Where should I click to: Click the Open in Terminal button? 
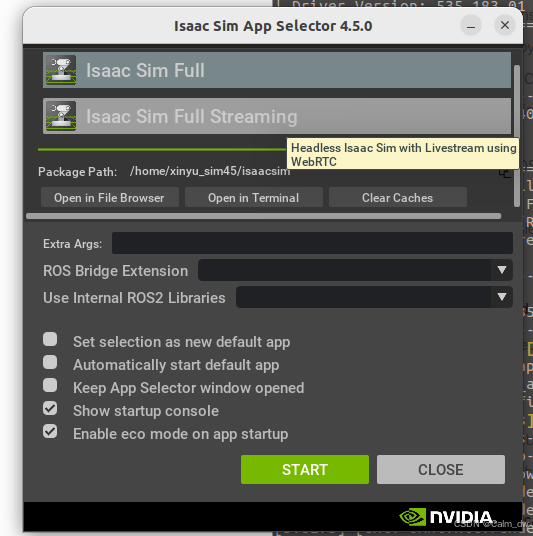point(254,198)
